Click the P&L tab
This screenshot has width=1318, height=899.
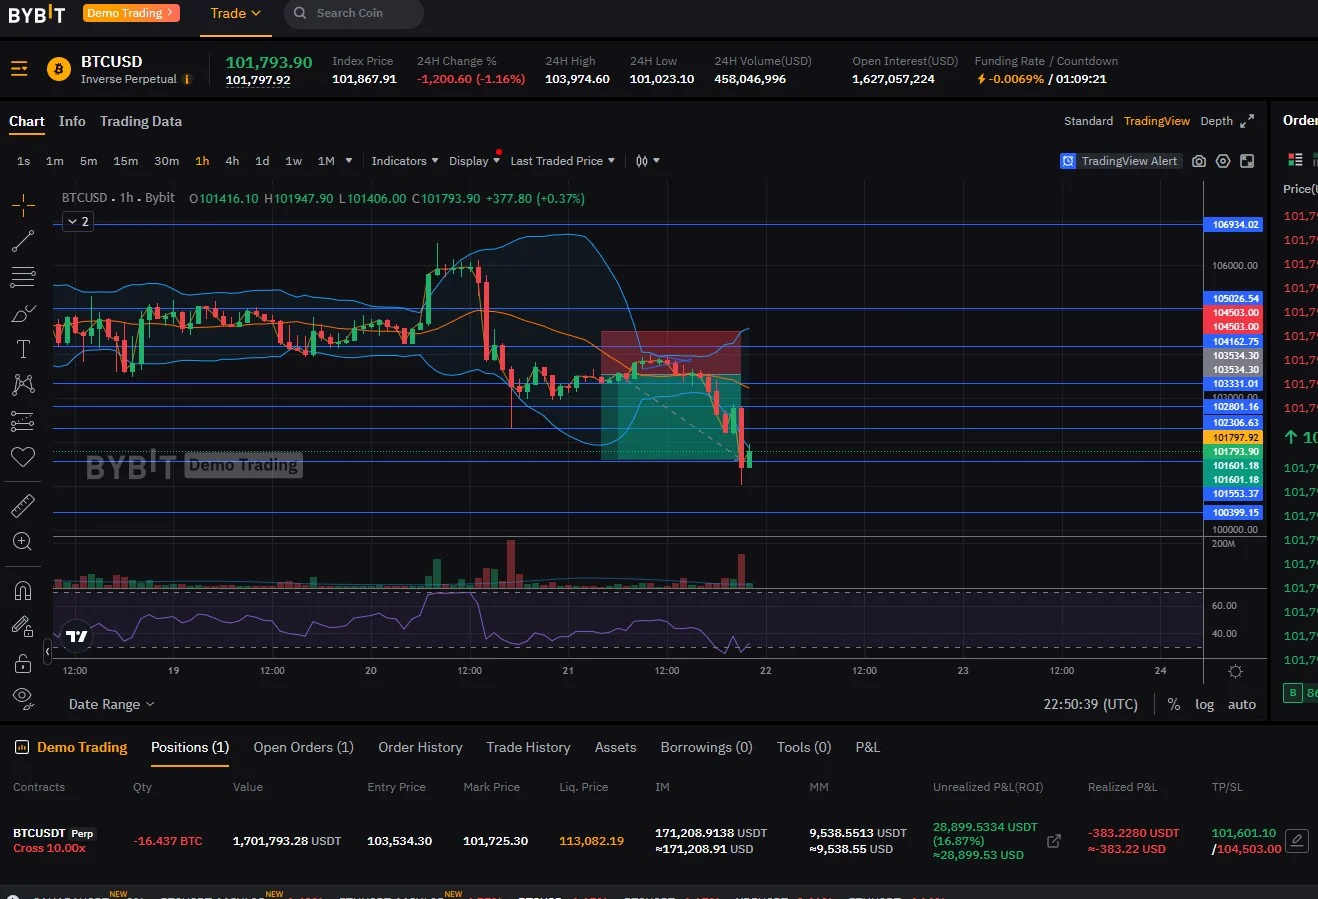click(x=868, y=747)
